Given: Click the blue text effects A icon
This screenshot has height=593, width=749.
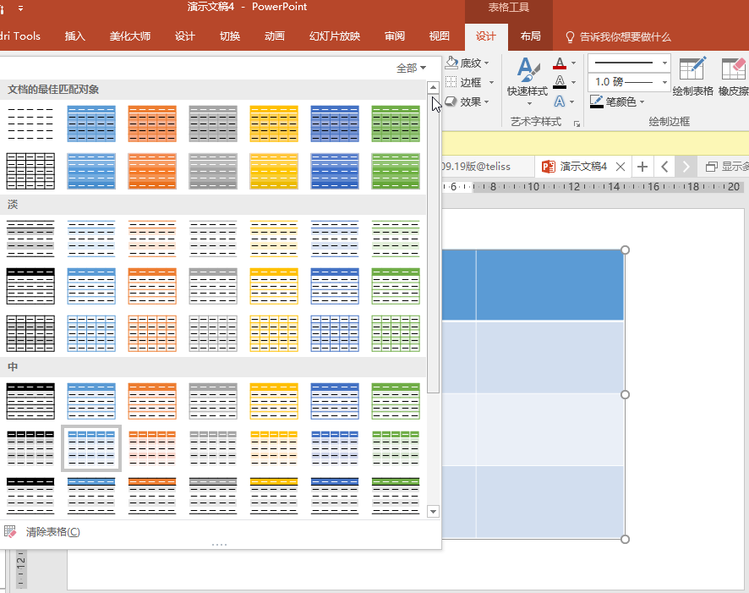Looking at the screenshot, I should (x=559, y=101).
